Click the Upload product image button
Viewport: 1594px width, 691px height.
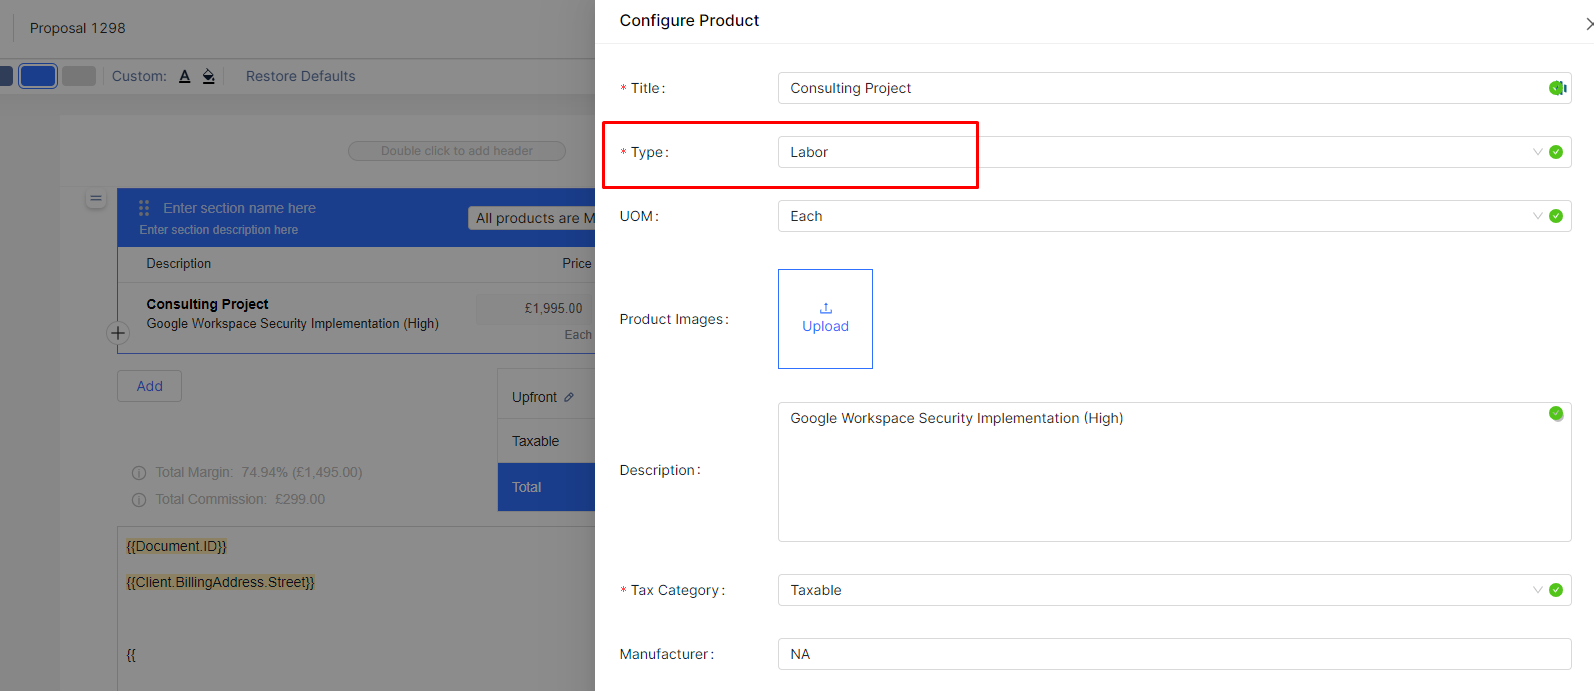825,319
